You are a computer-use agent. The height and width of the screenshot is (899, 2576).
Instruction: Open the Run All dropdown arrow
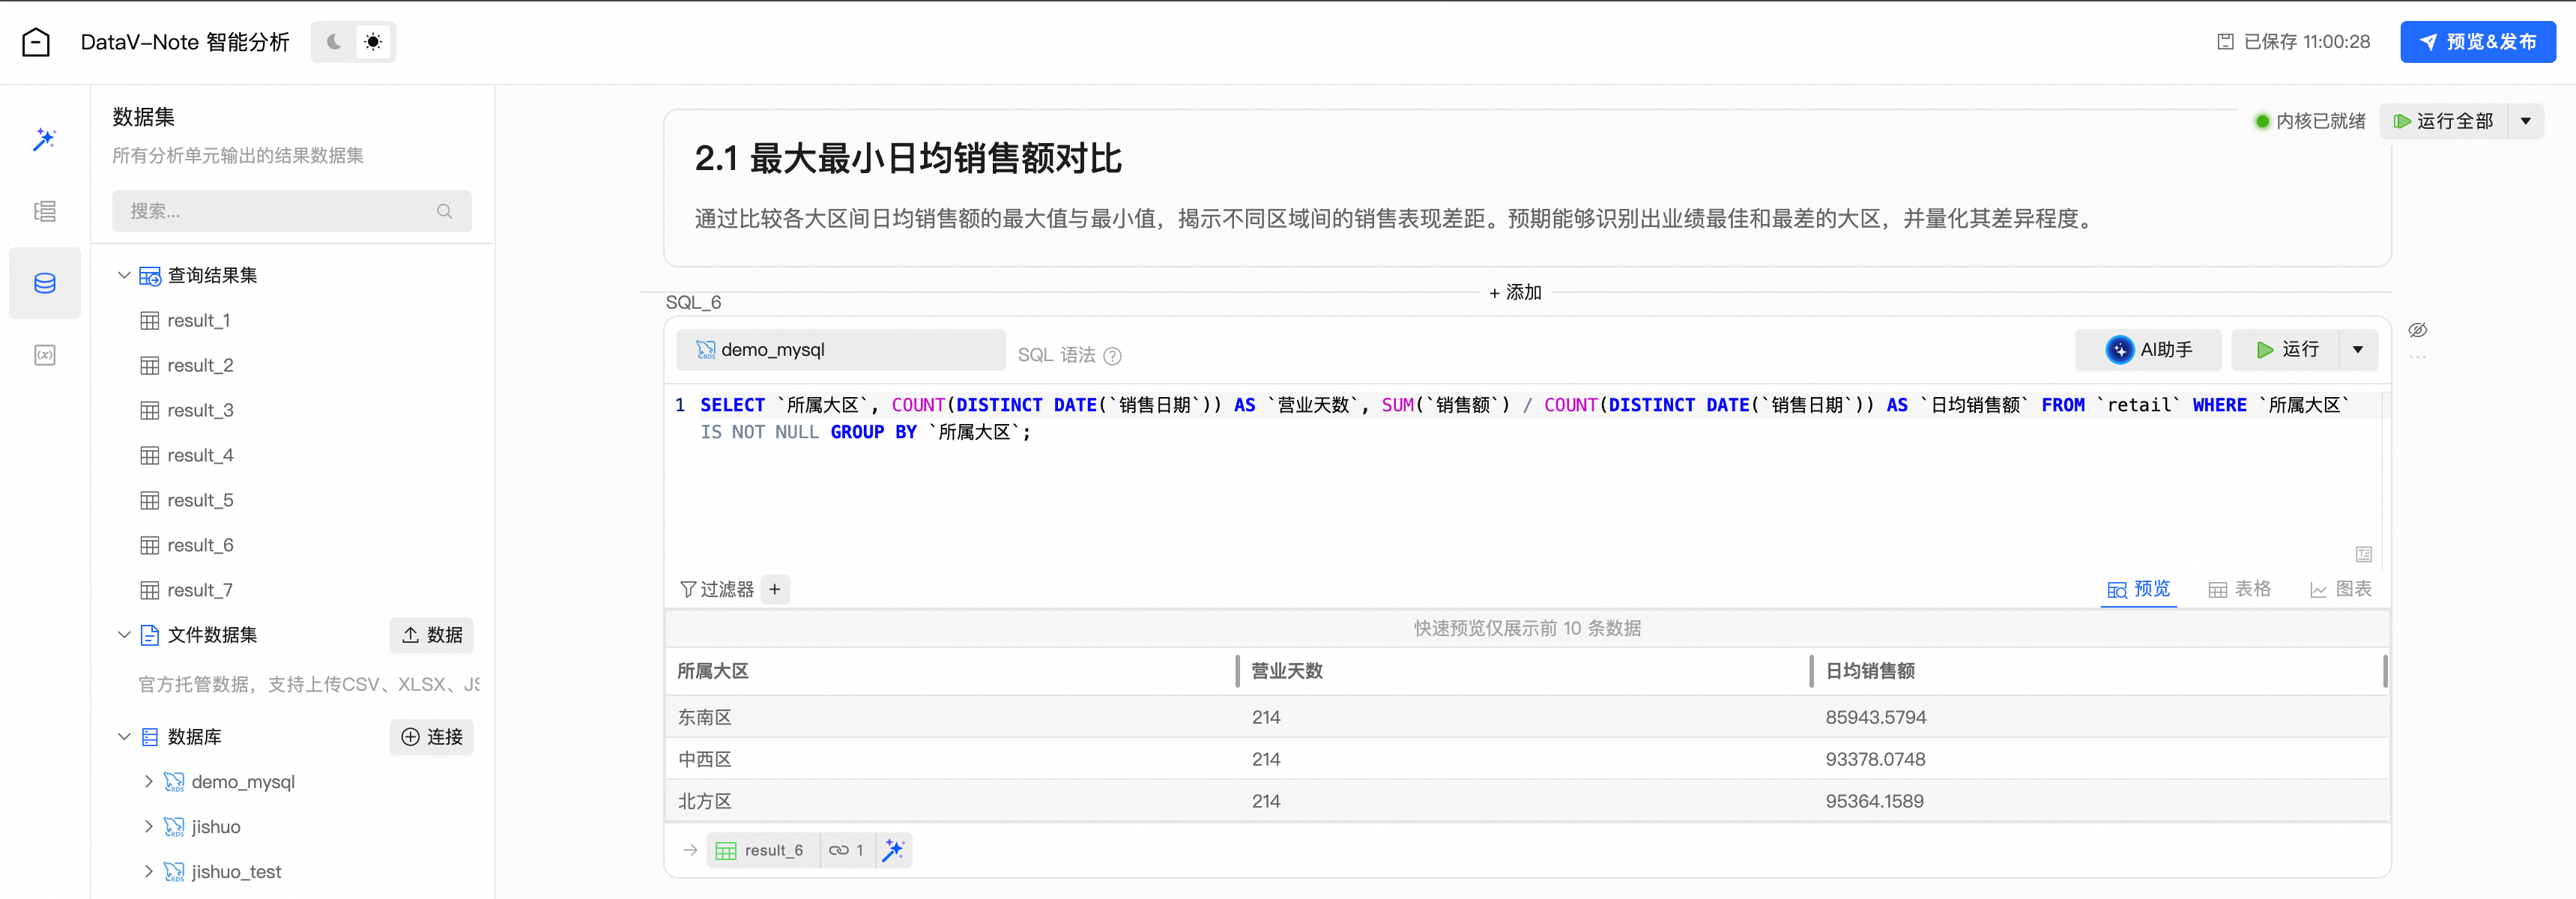click(2525, 121)
